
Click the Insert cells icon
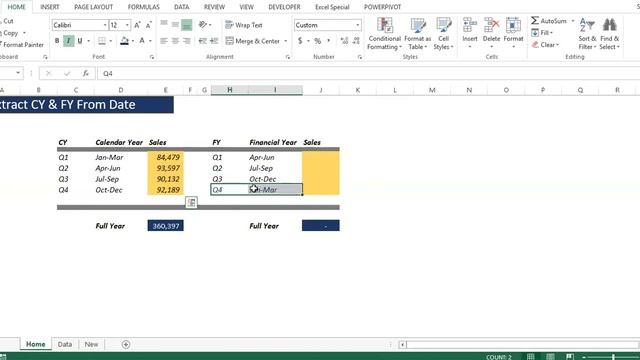[x=470, y=25]
